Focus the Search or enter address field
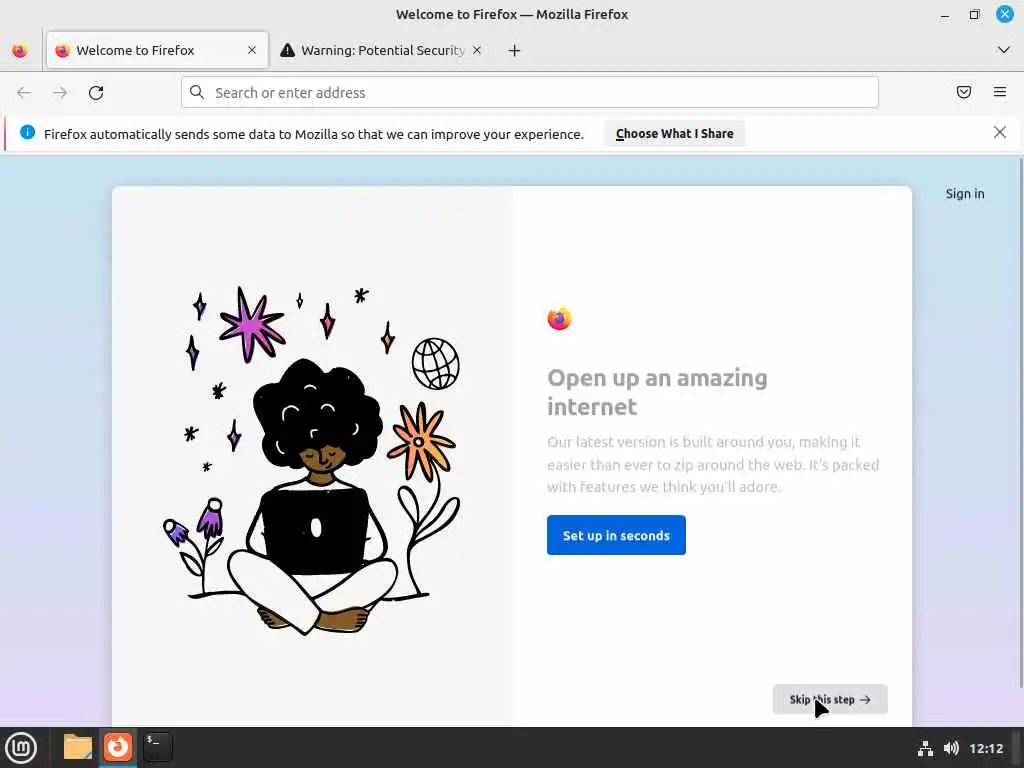 [x=530, y=92]
